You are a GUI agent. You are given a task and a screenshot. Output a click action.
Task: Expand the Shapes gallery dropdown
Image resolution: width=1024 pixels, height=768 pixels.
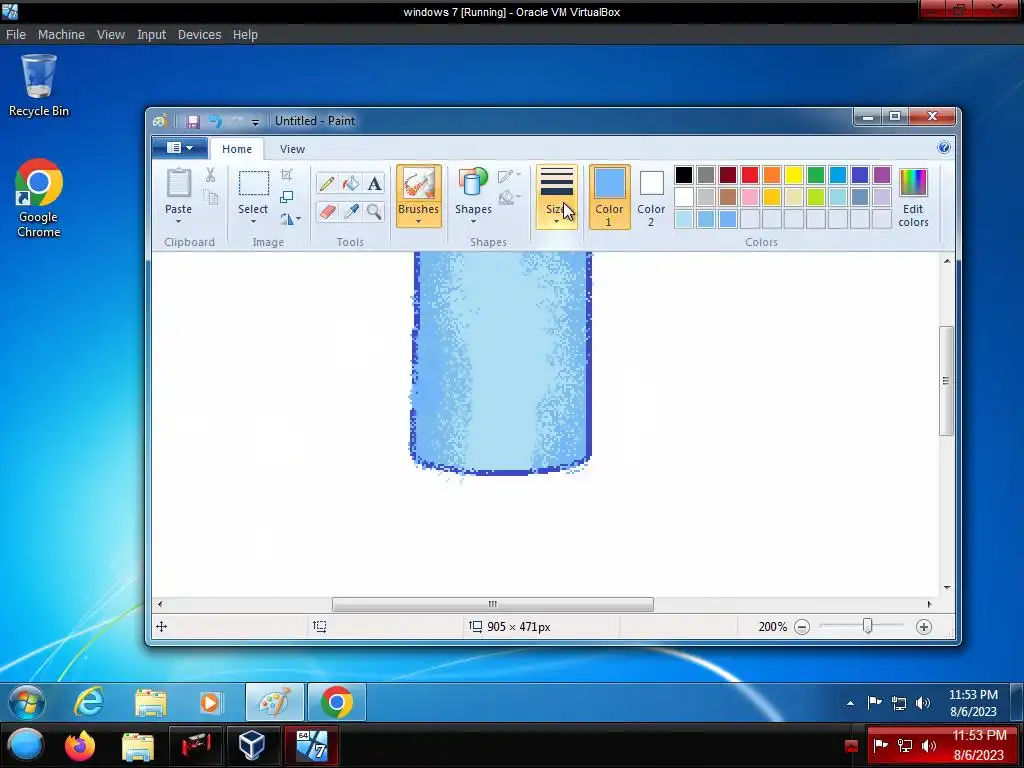(473, 221)
